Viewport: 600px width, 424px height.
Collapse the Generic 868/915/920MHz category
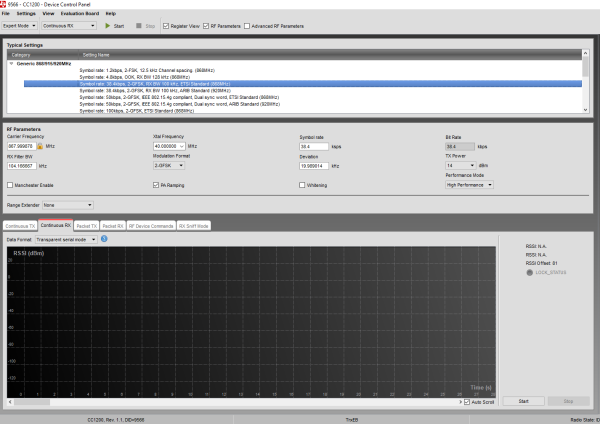click(11, 64)
